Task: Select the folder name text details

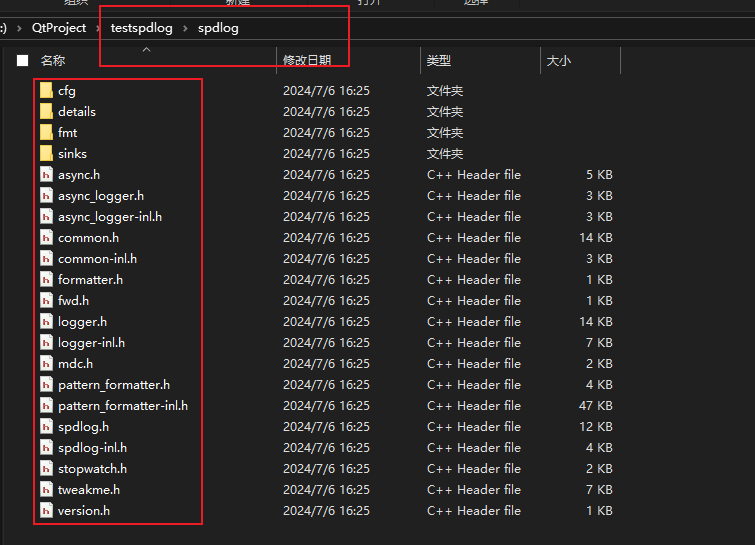Action: pyautogui.click(x=77, y=112)
